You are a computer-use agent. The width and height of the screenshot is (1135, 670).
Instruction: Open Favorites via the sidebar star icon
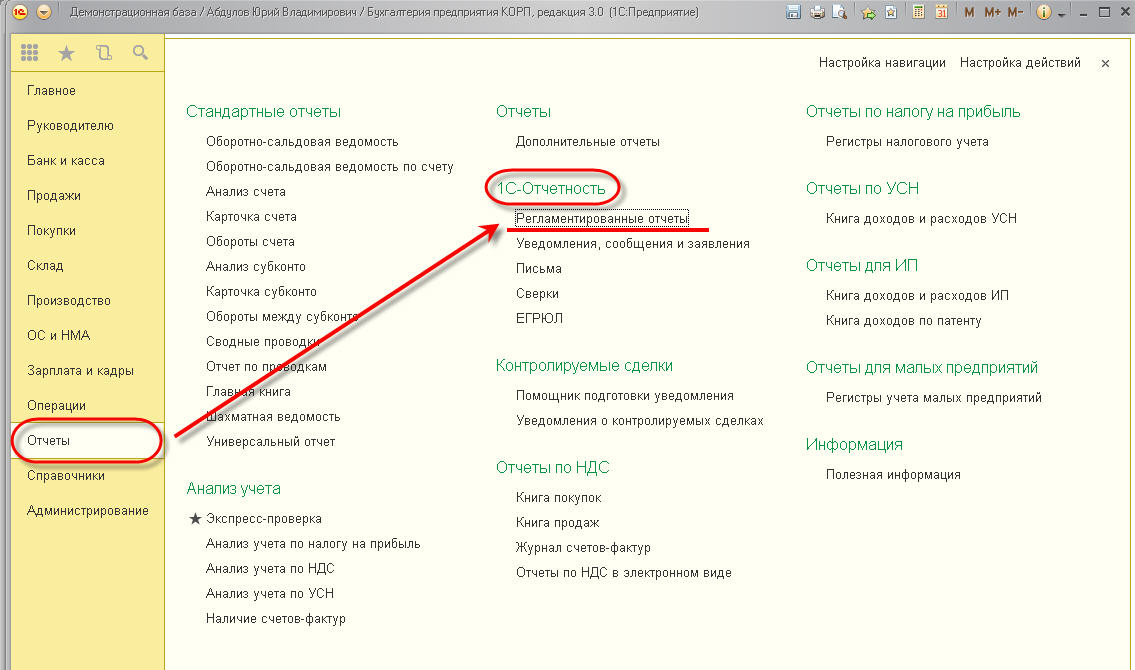[67, 53]
